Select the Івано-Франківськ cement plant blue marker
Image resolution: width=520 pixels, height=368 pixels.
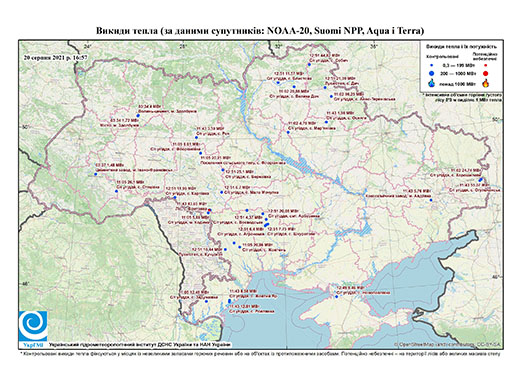pyautogui.click(x=95, y=174)
